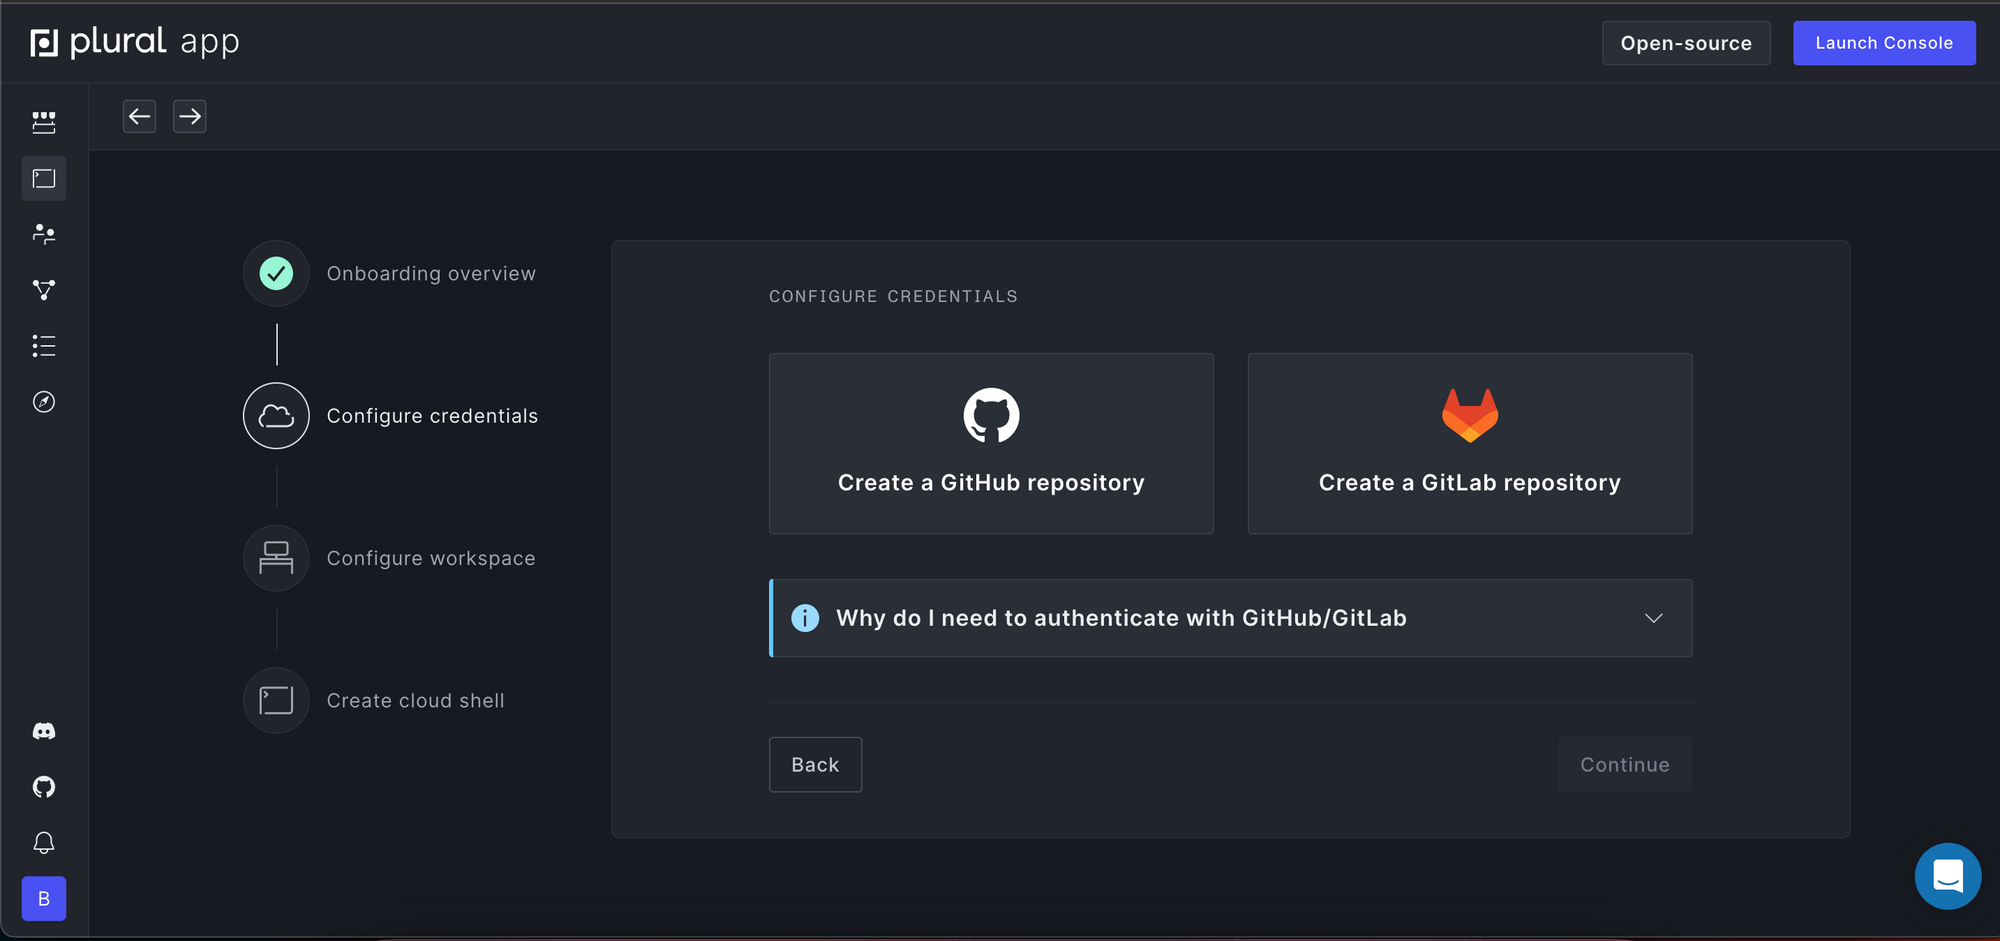Click Onboarding overview step label

coord(431,273)
